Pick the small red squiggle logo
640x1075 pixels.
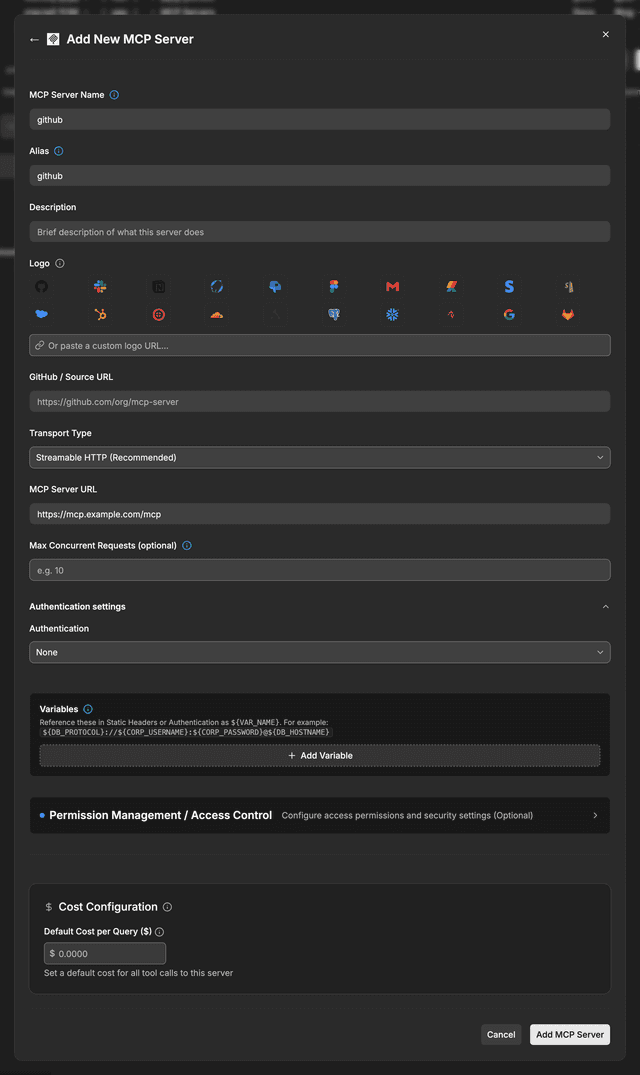pos(451,315)
